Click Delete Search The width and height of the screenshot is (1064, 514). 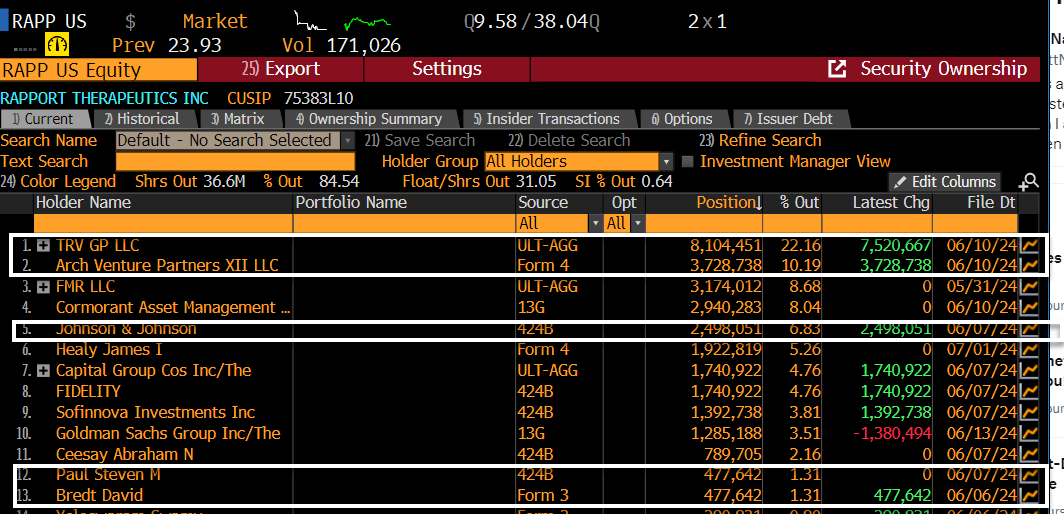pyautogui.click(x=569, y=141)
